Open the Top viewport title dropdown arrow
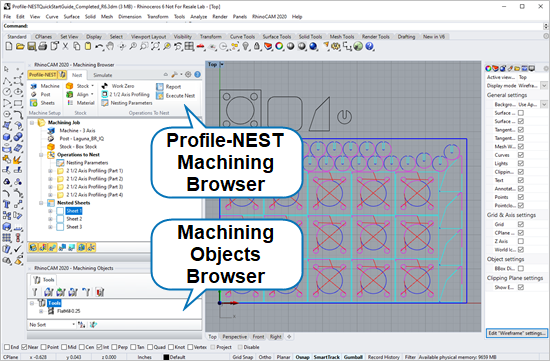 (x=221, y=64)
